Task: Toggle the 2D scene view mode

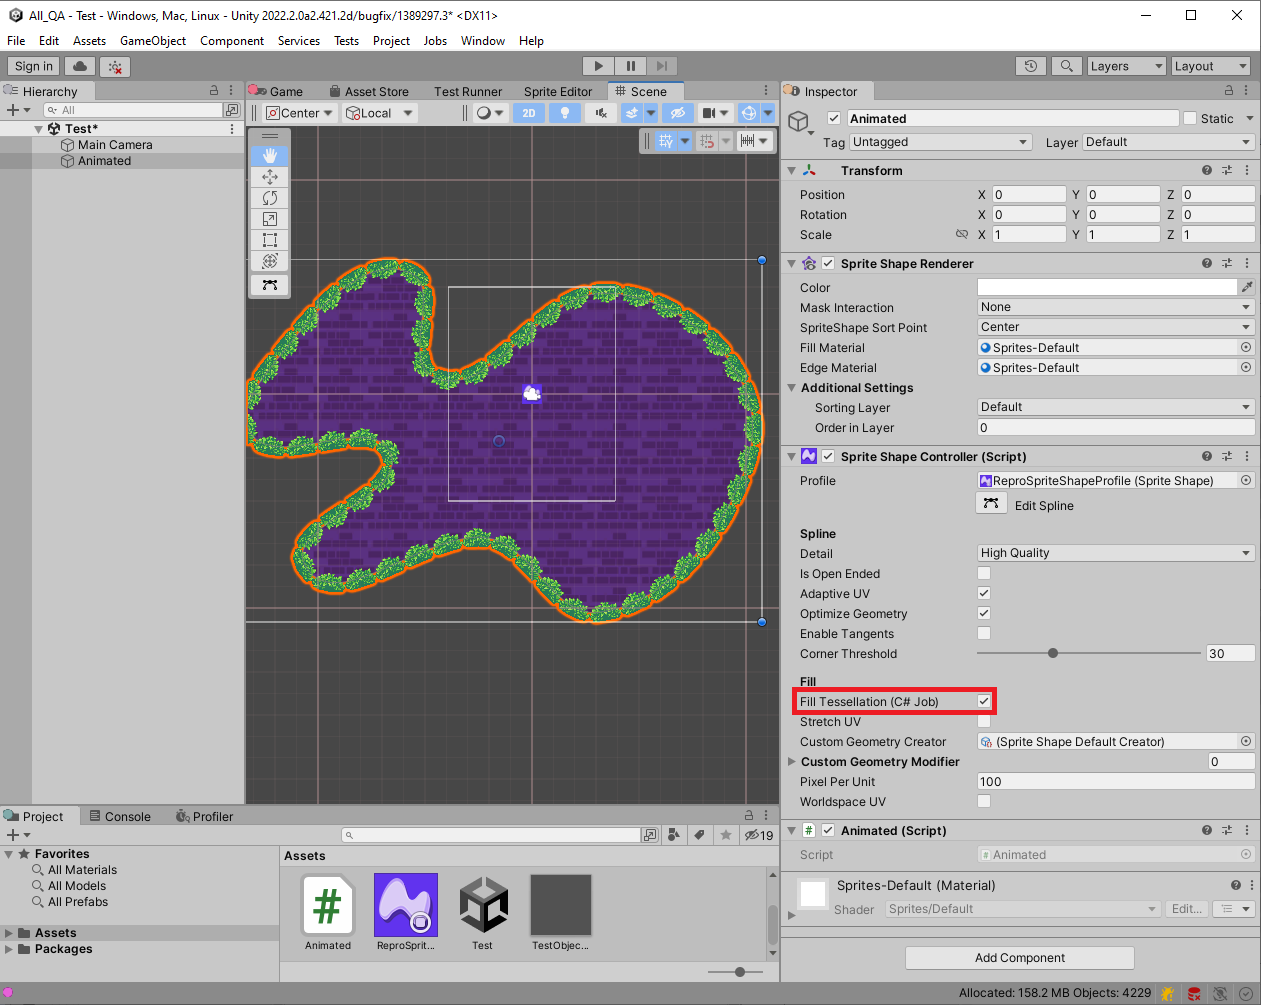Action: pos(529,113)
